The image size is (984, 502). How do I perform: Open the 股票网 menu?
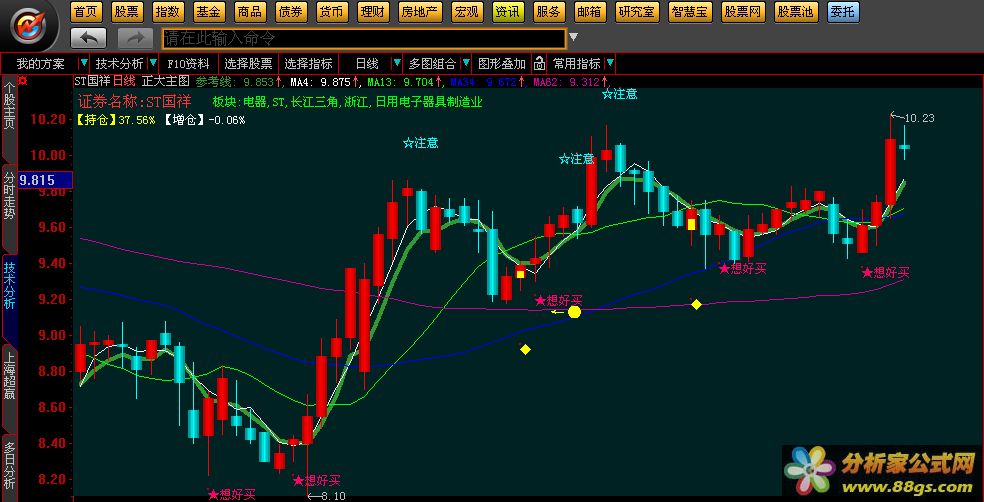click(x=742, y=12)
